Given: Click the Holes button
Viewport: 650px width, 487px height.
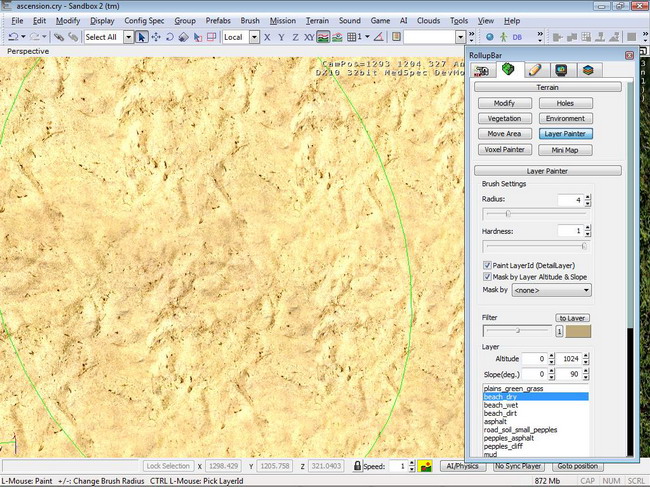Looking at the screenshot, I should pyautogui.click(x=565, y=103).
